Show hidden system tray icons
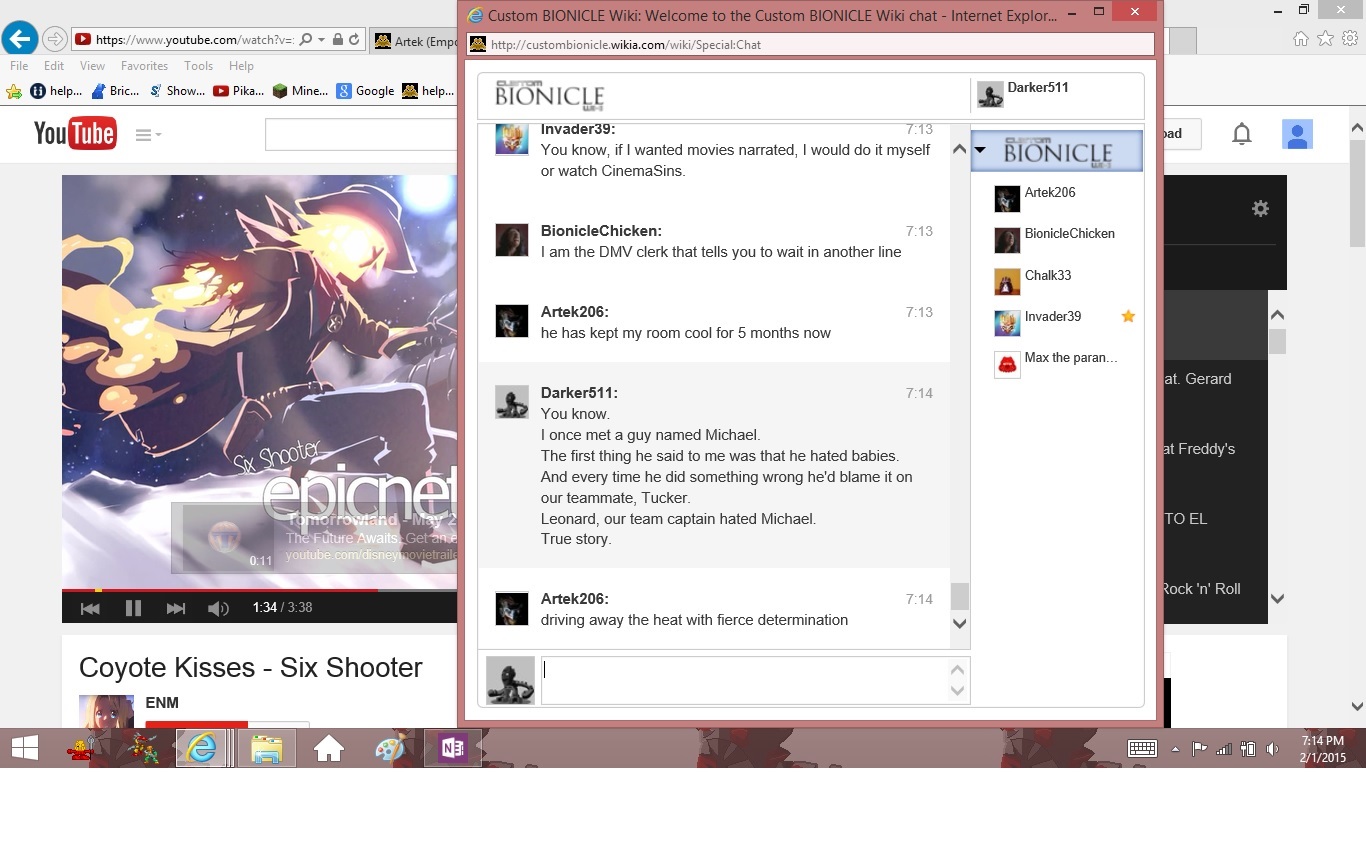The width and height of the screenshot is (1366, 864). click(1175, 749)
